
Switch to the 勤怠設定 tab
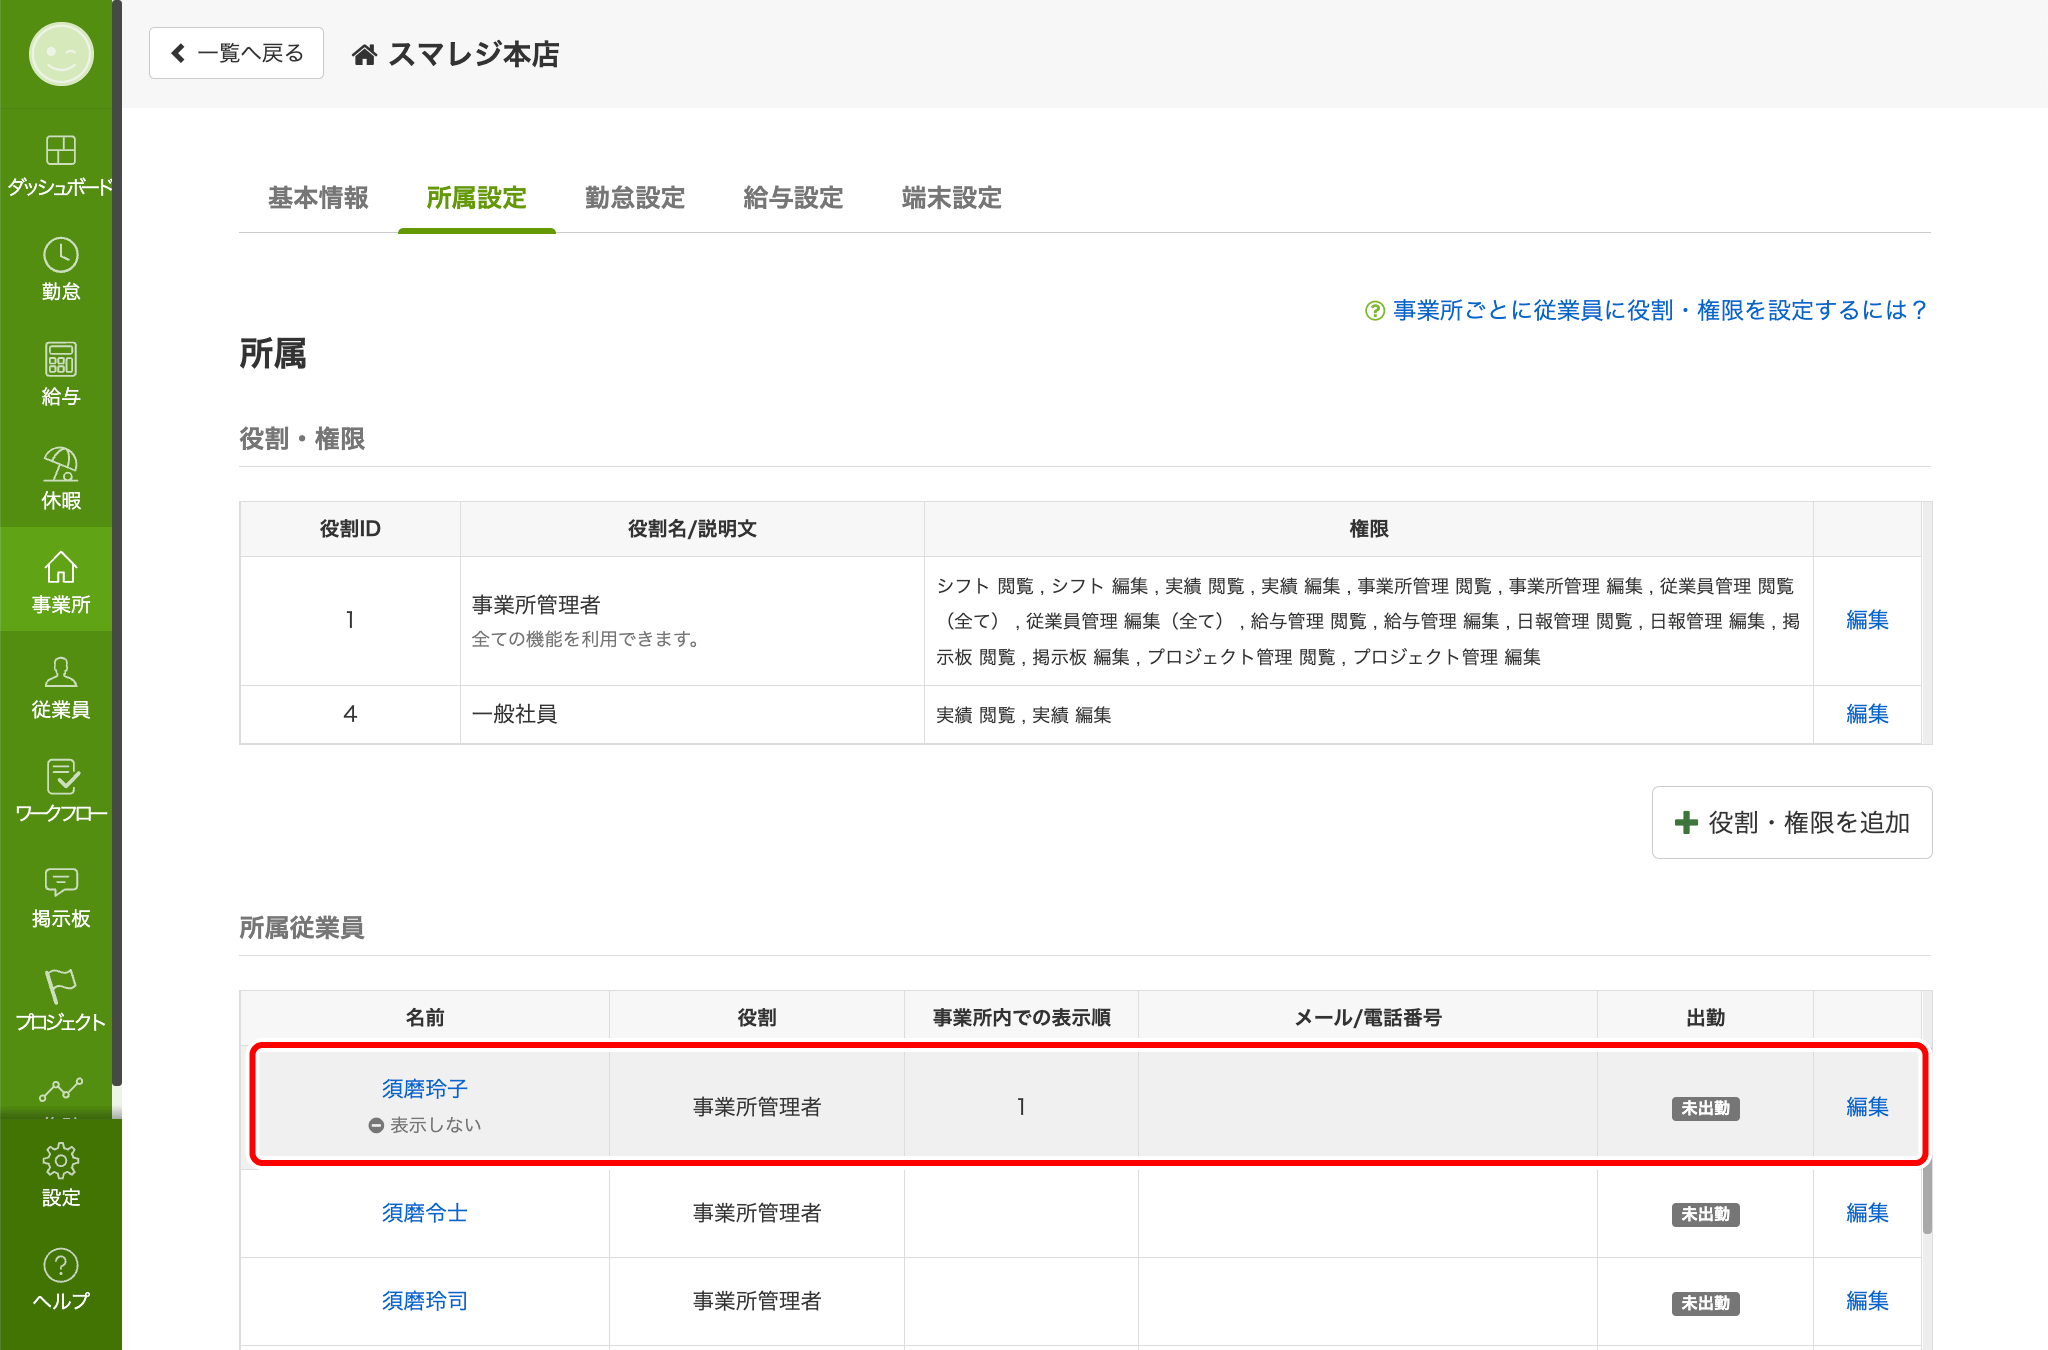pos(635,198)
